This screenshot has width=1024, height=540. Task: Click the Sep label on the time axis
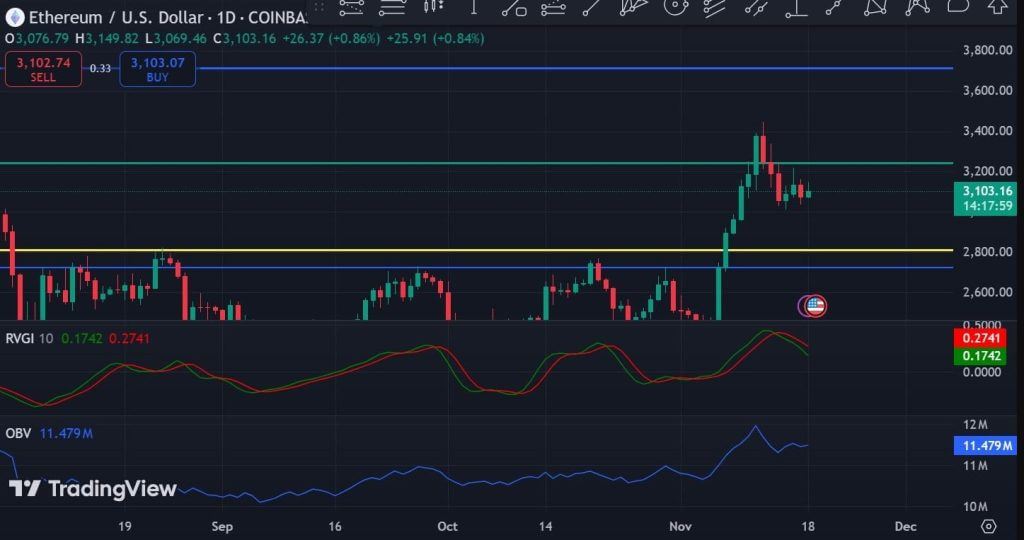(222, 526)
